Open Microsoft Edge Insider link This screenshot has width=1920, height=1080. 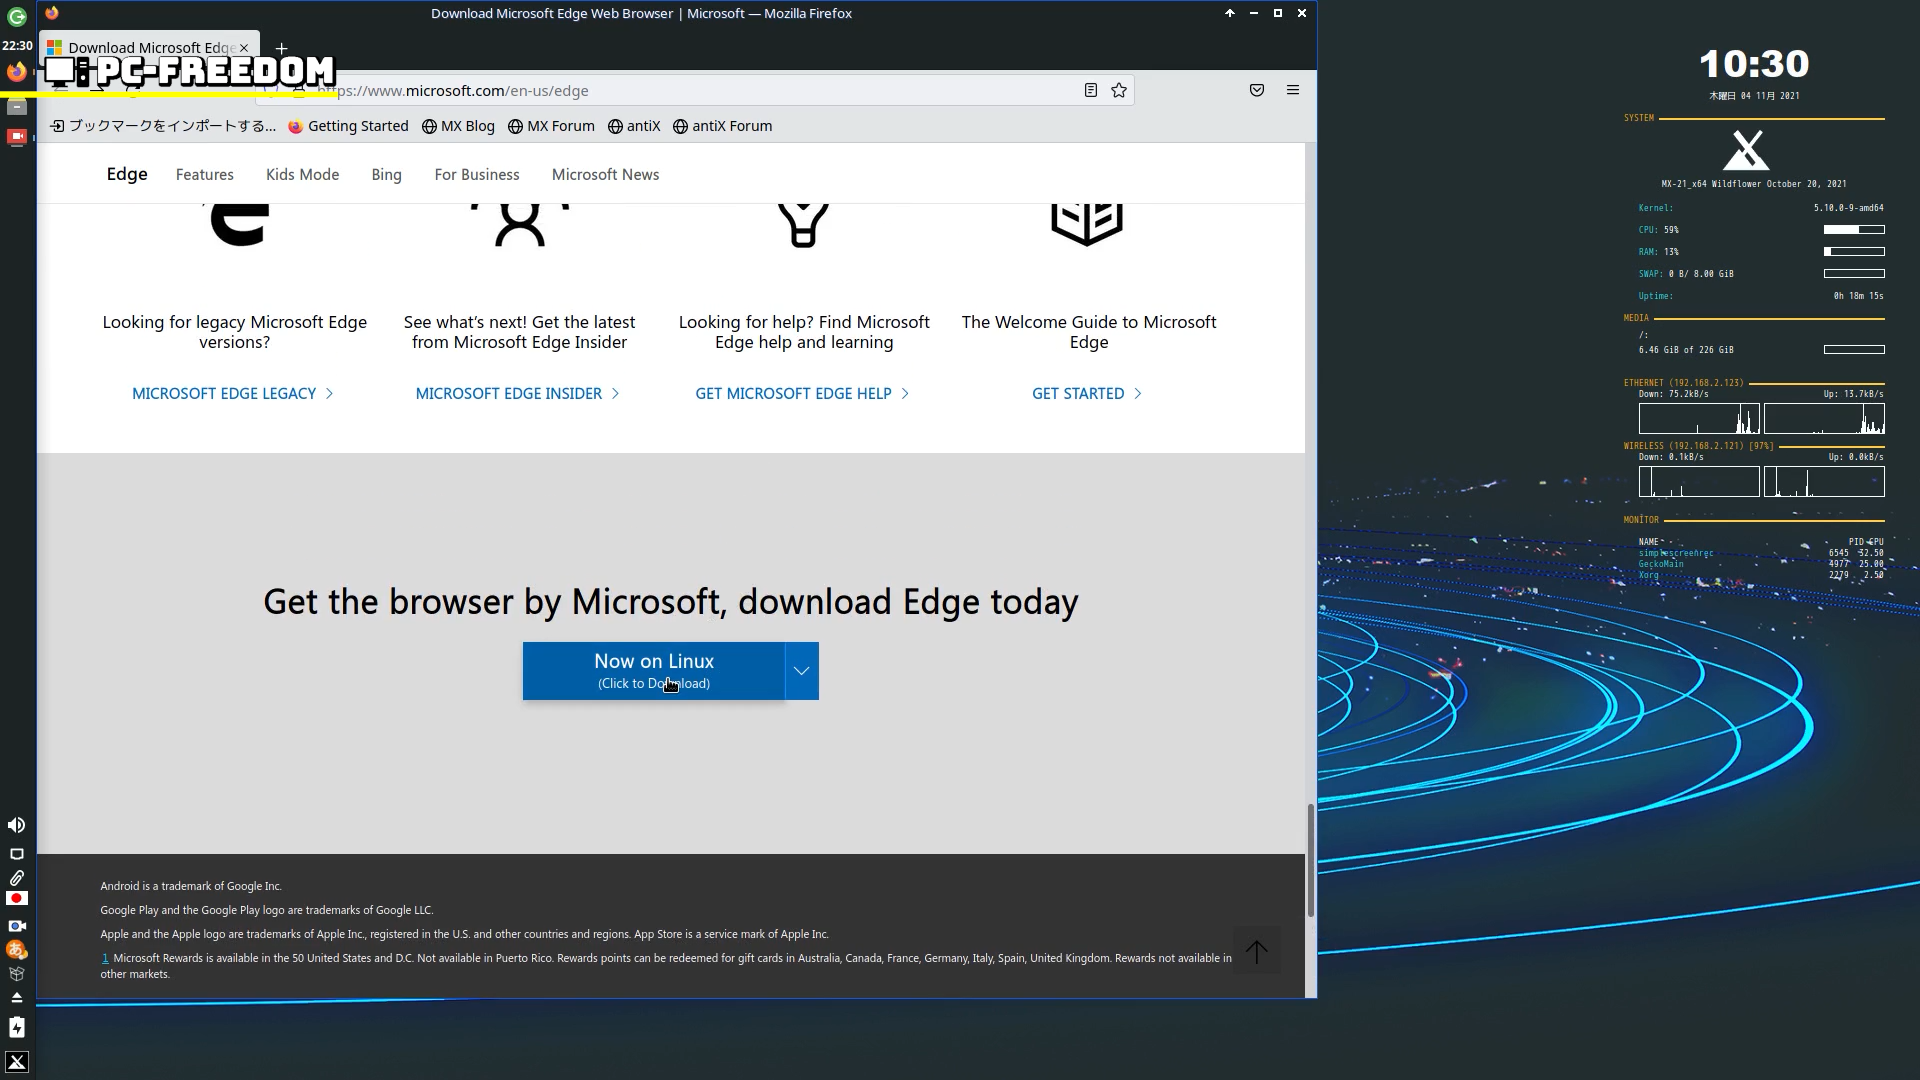click(508, 394)
